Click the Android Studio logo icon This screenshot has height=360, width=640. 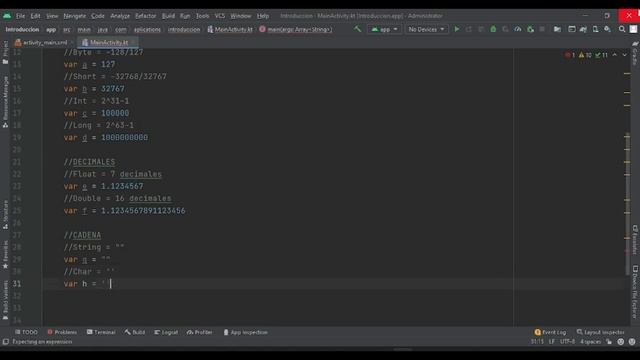[x=7, y=16]
